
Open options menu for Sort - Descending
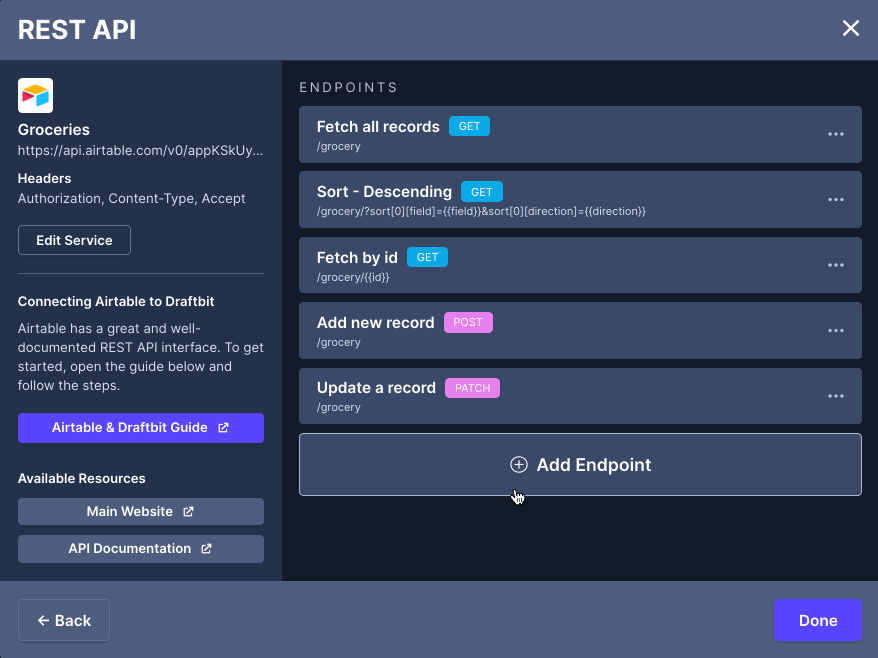pos(835,200)
